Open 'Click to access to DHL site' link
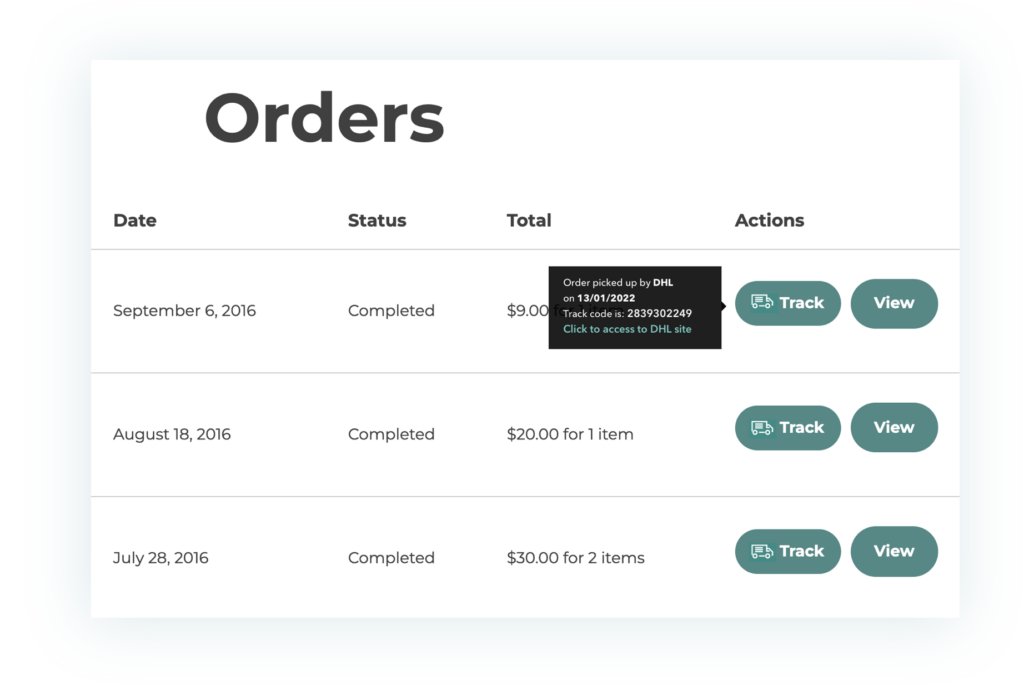 coord(627,329)
